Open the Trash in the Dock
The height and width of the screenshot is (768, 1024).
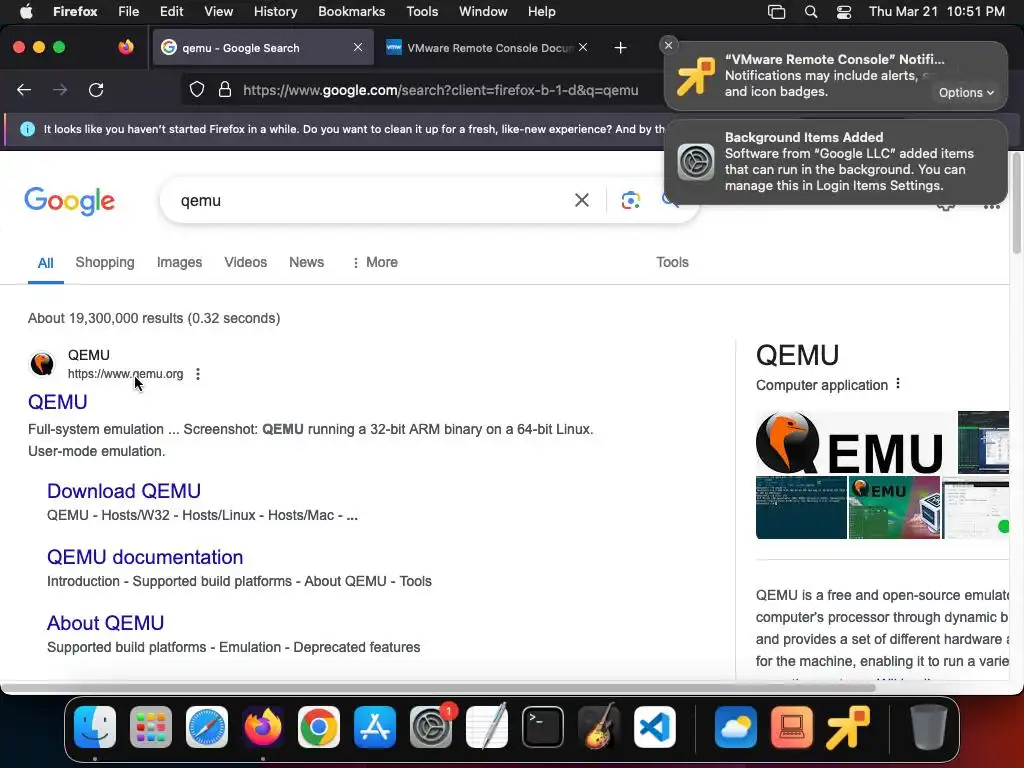929,727
